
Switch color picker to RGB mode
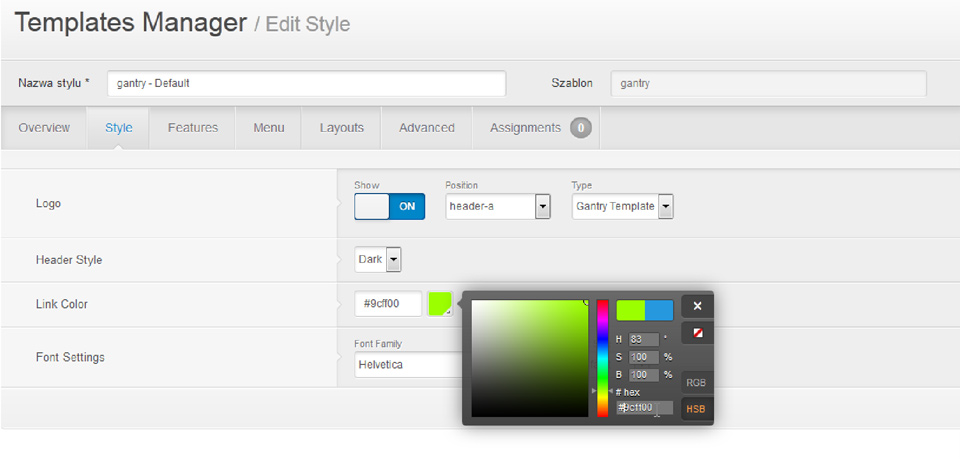pyautogui.click(x=697, y=383)
